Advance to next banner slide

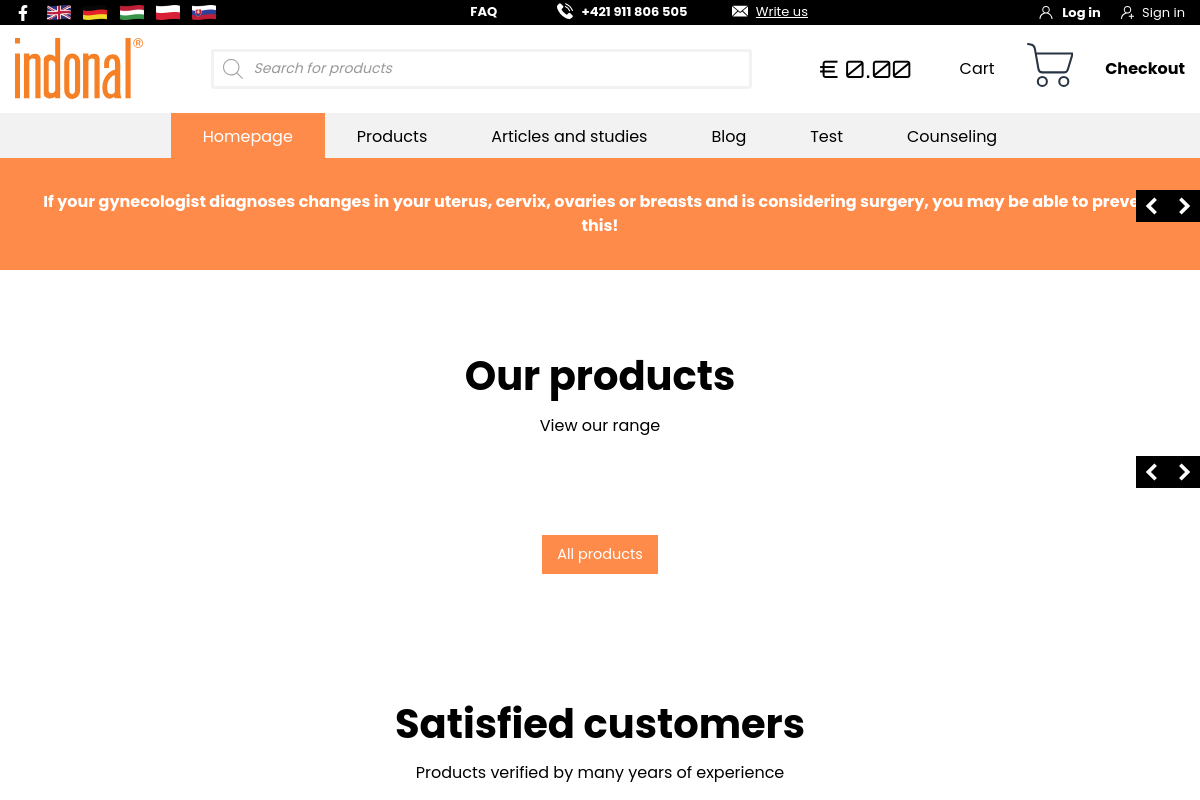[1184, 206]
